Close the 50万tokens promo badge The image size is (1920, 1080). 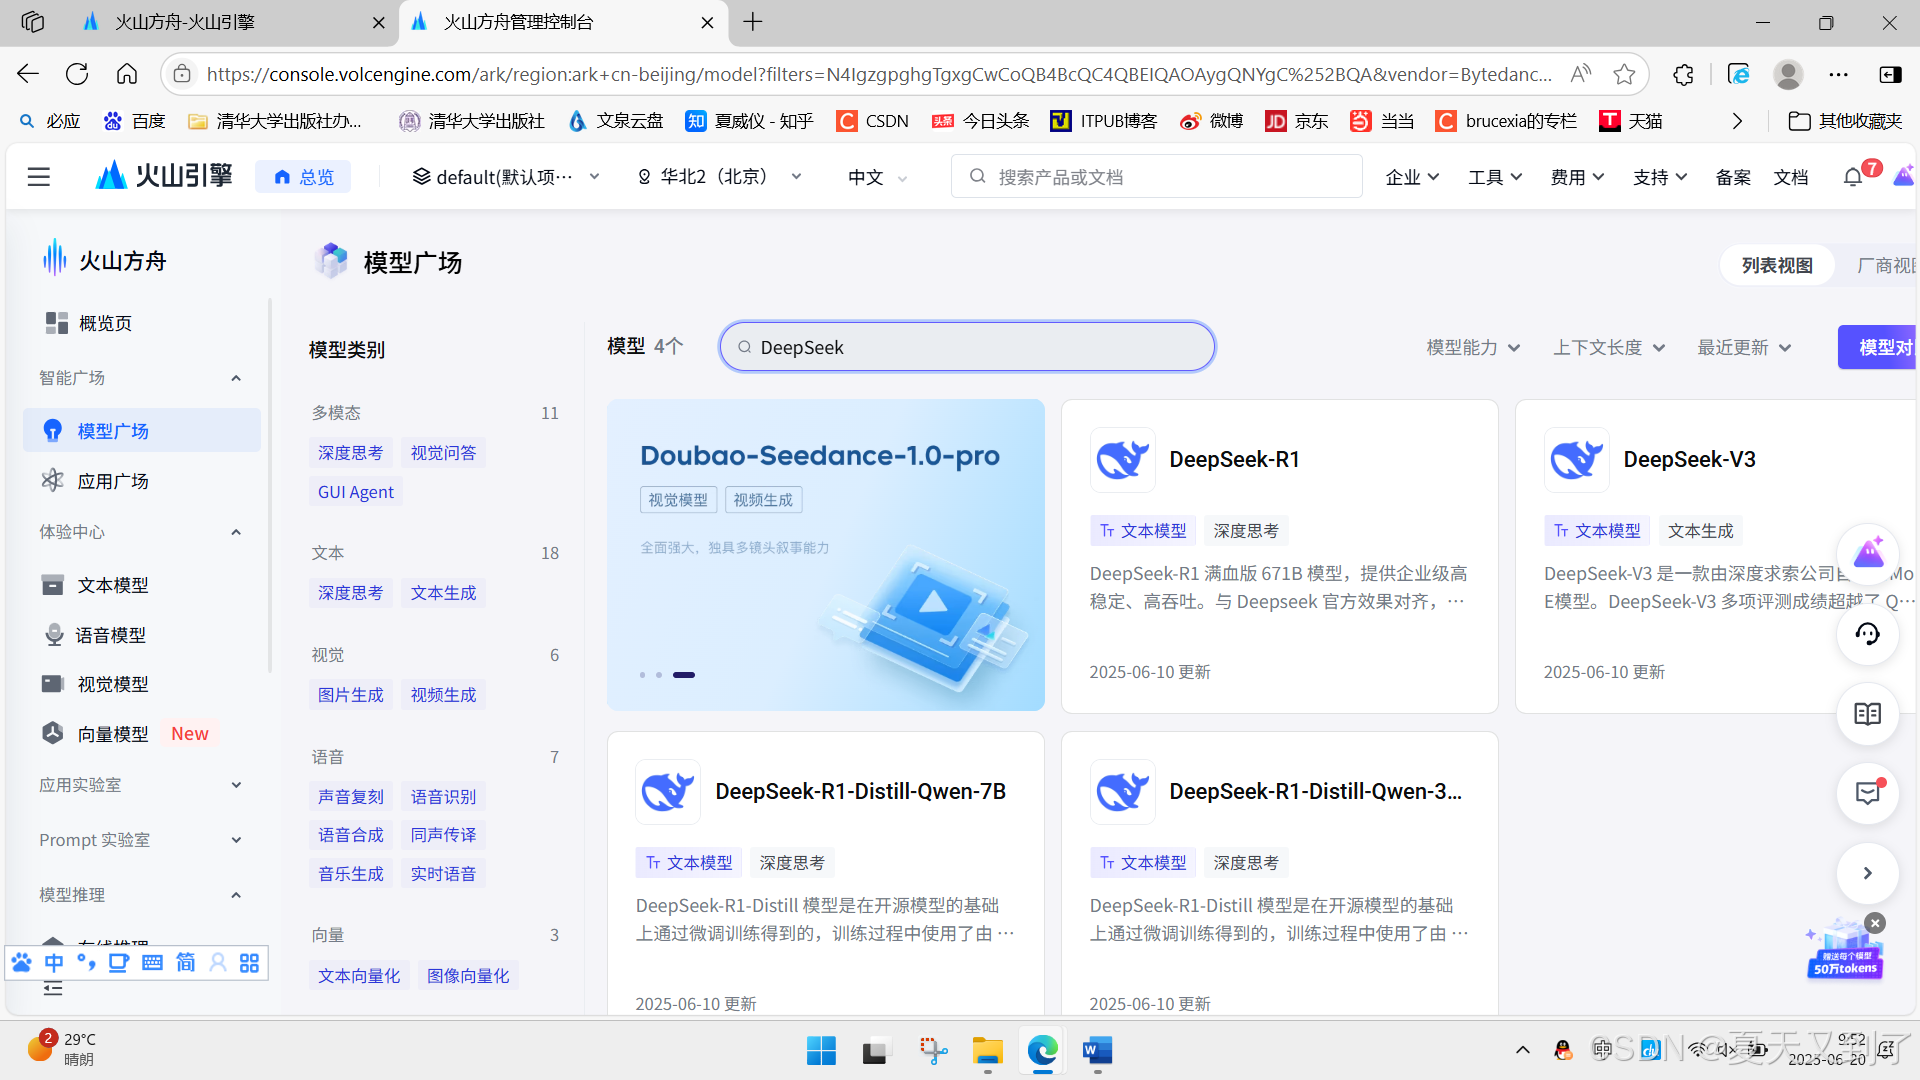click(1875, 923)
